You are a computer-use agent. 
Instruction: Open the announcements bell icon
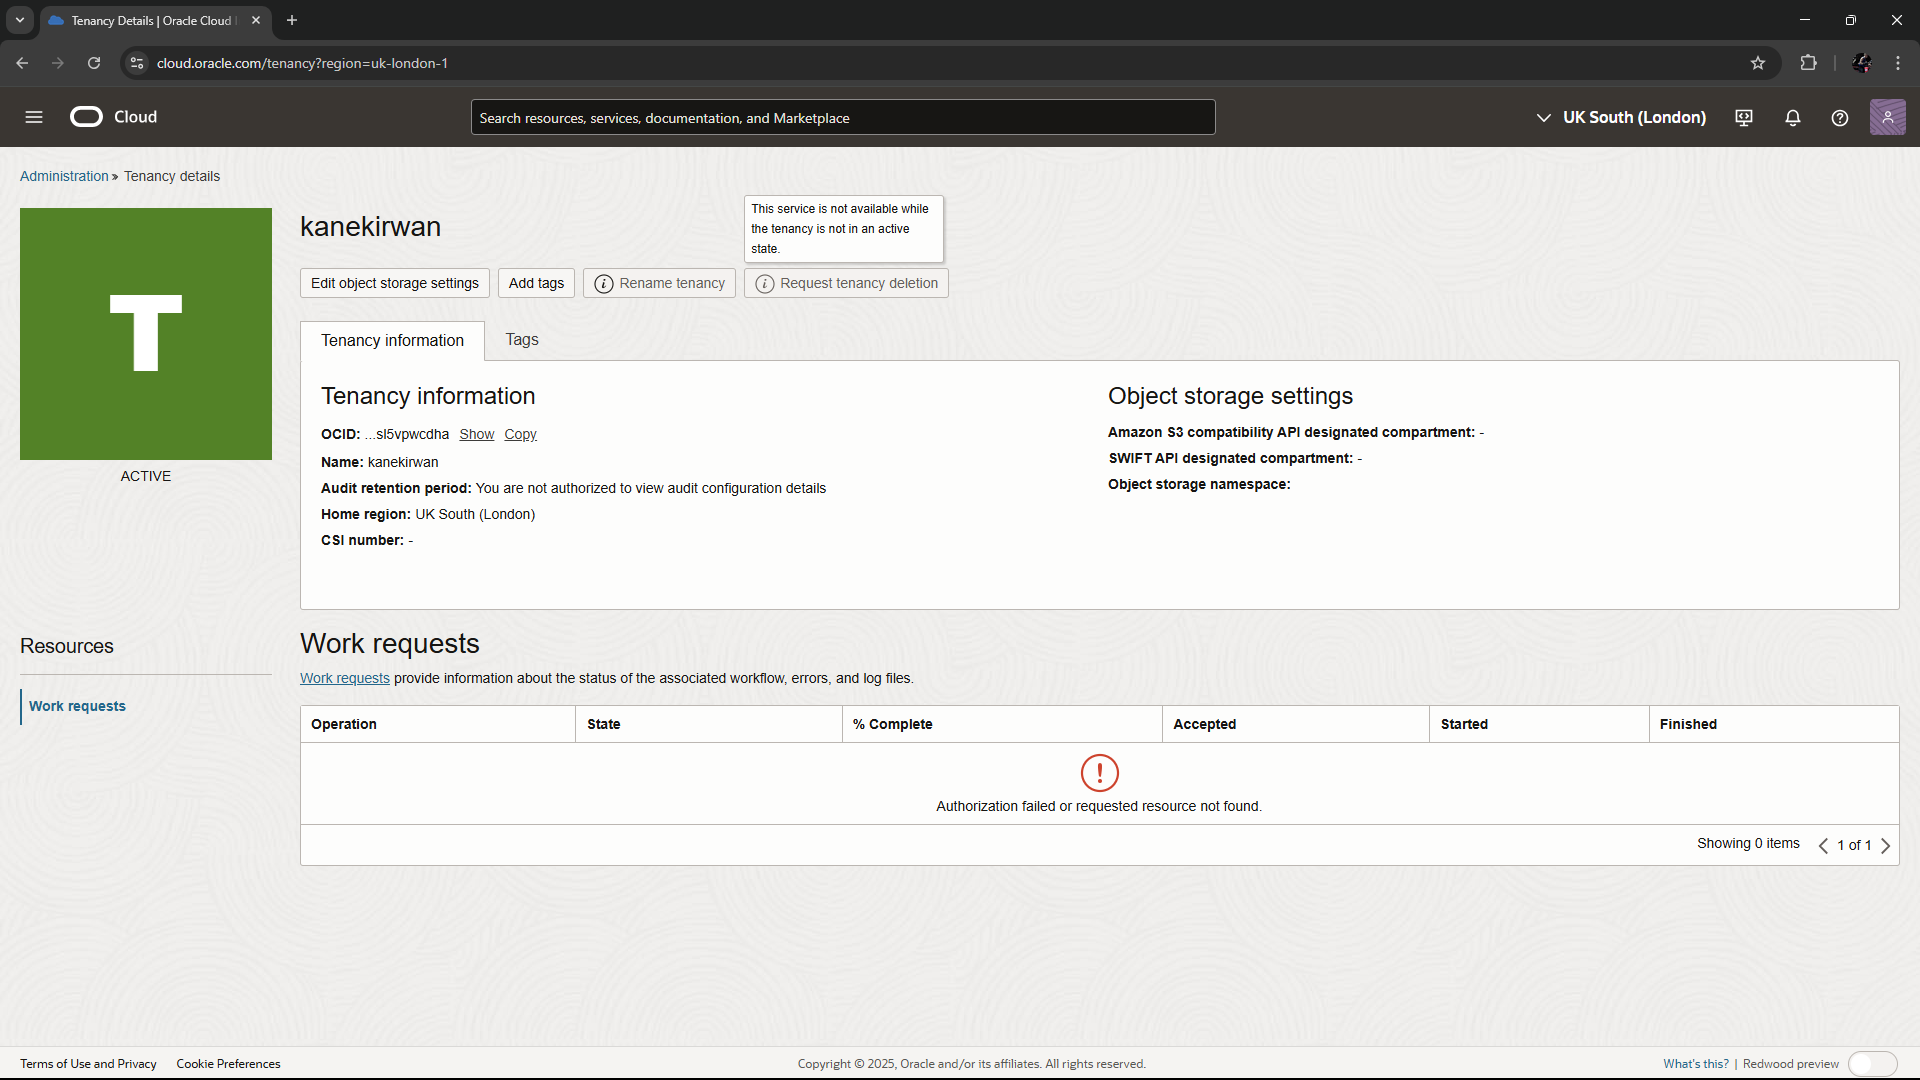1793,118
